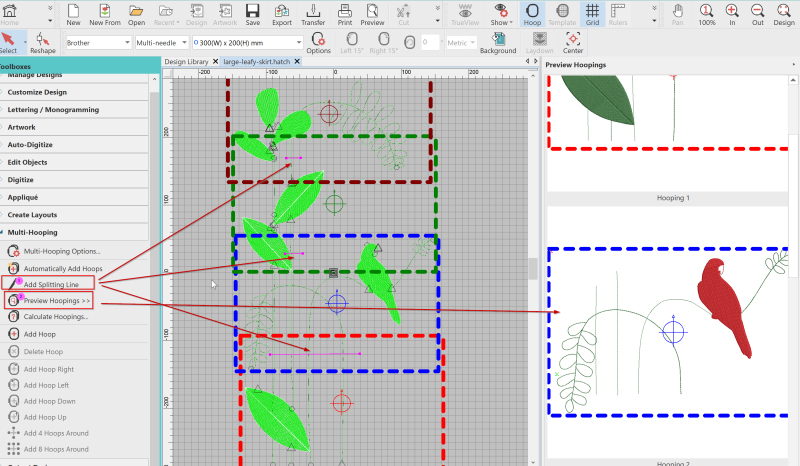Screen dimensions: 800x466
Task: Select the Hooping 2 preview thumbnail
Action: click(x=668, y=332)
